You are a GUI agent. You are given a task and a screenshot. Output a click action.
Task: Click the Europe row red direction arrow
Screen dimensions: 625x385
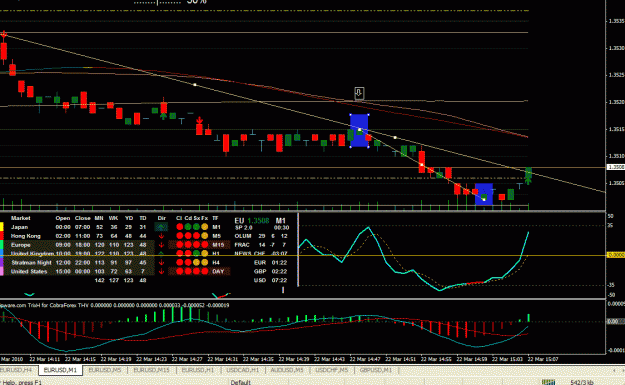click(x=161, y=245)
